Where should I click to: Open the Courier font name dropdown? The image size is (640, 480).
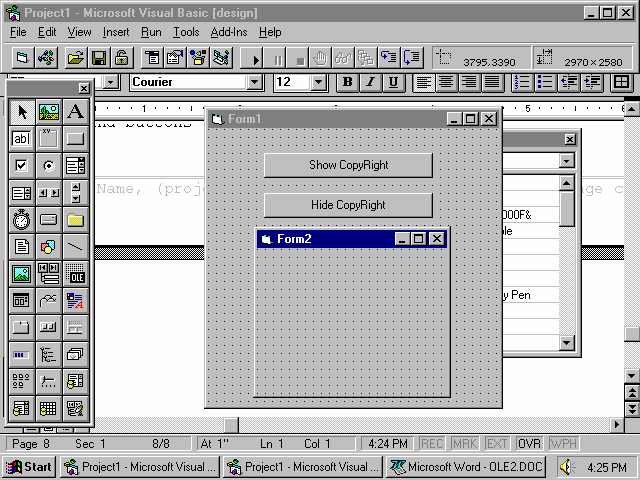[x=254, y=82]
